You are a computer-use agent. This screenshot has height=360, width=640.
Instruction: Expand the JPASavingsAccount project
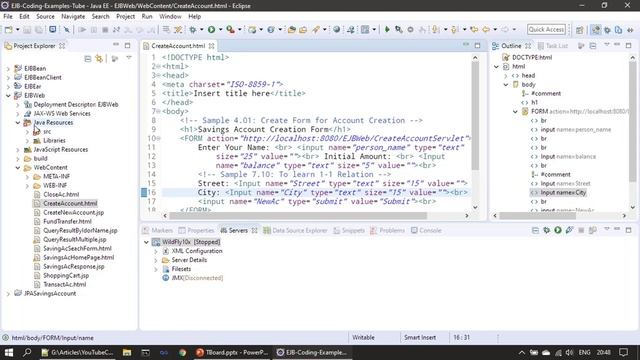point(8,293)
